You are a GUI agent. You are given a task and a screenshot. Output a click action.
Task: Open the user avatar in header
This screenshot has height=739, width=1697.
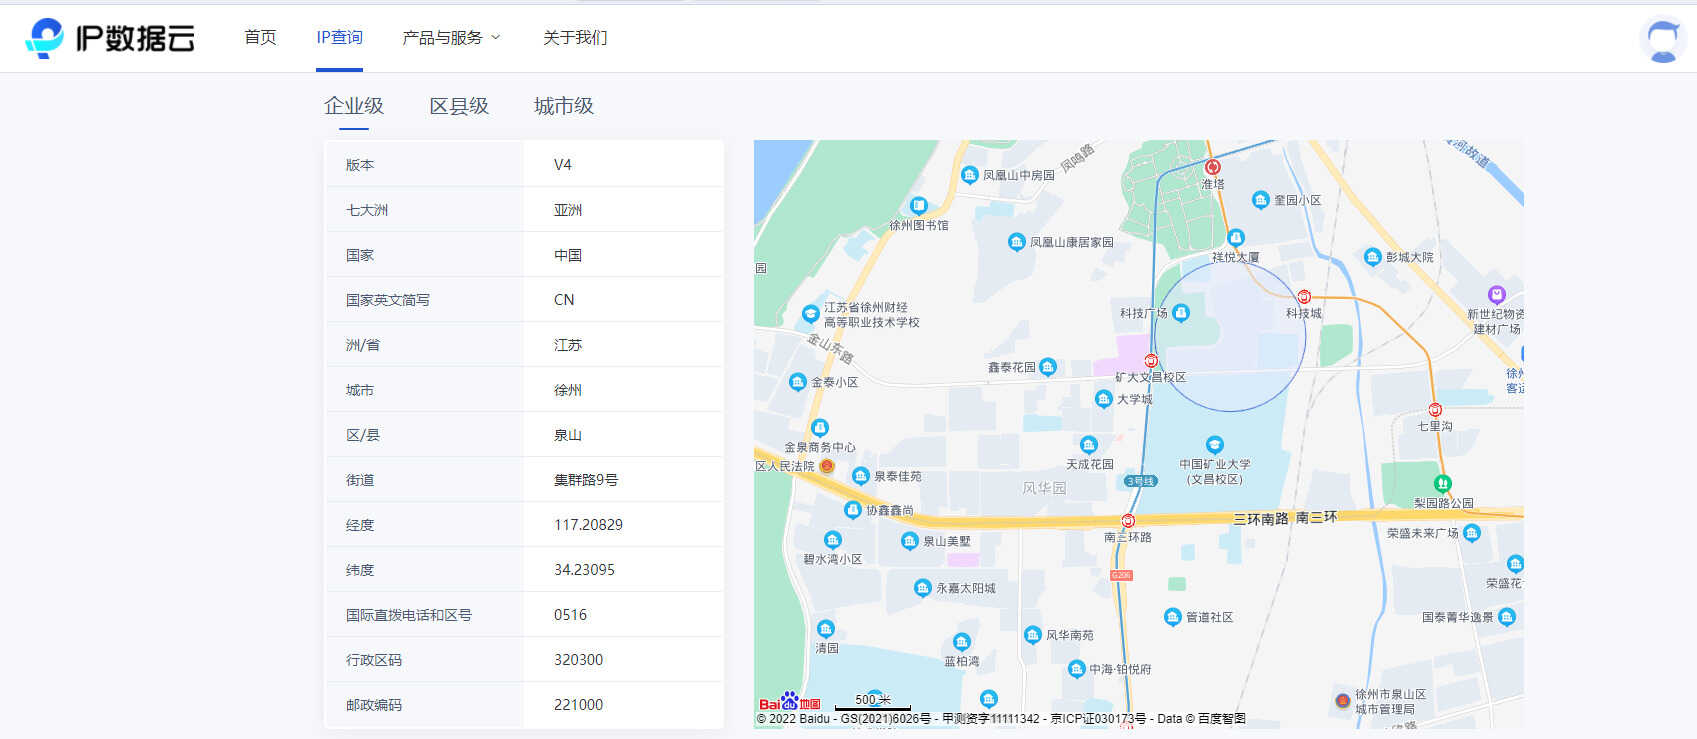coord(1662,40)
